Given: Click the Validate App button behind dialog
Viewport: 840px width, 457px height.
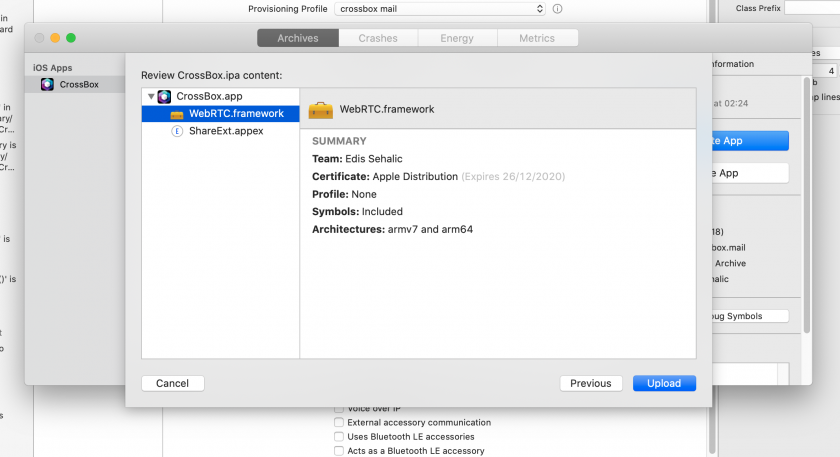Looking at the screenshot, I should point(750,173).
